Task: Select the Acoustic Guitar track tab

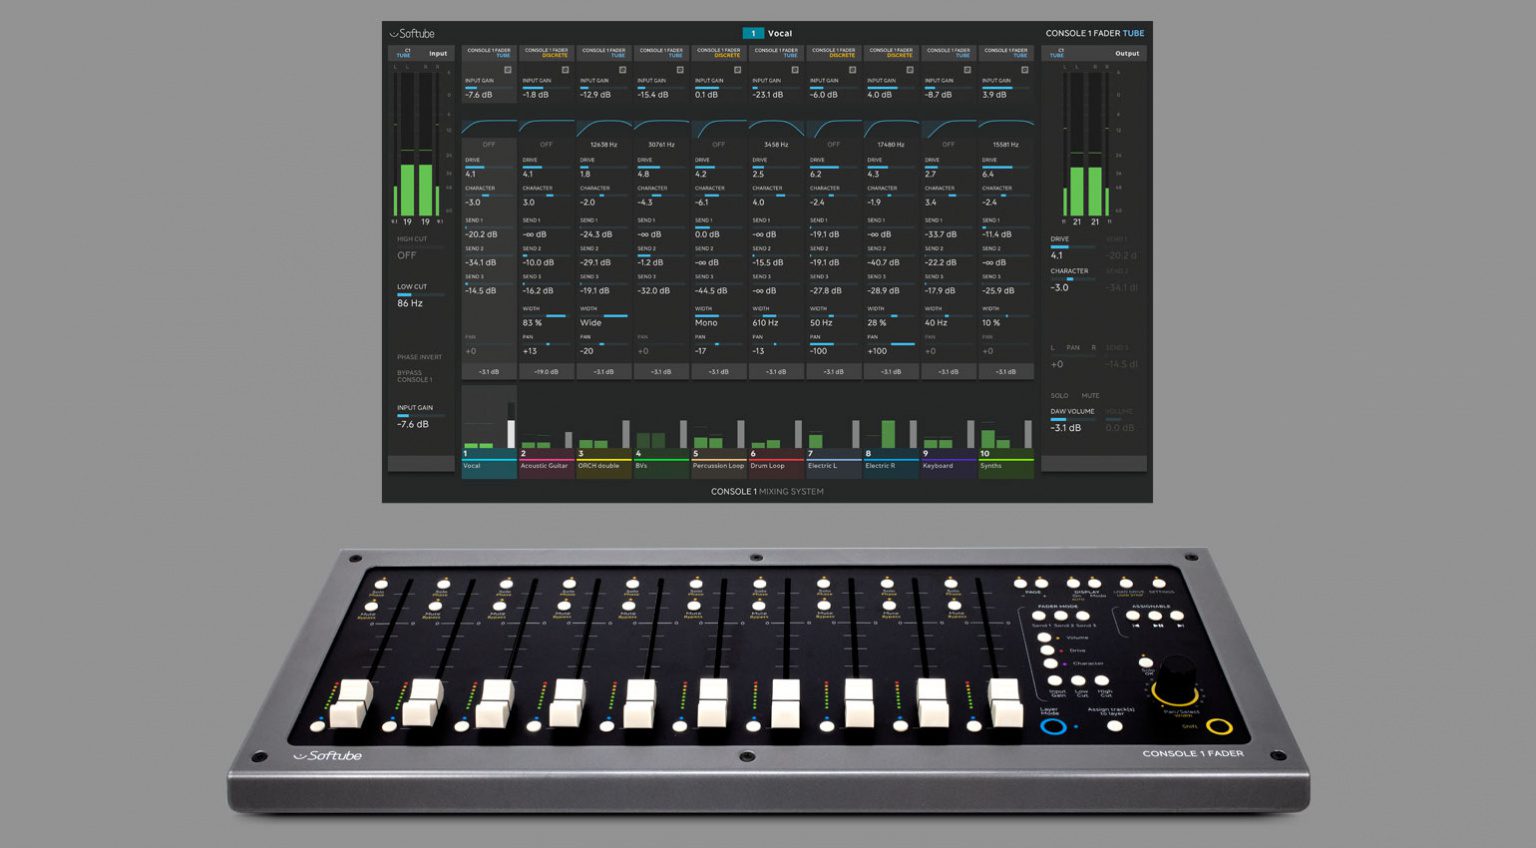Action: pos(546,465)
